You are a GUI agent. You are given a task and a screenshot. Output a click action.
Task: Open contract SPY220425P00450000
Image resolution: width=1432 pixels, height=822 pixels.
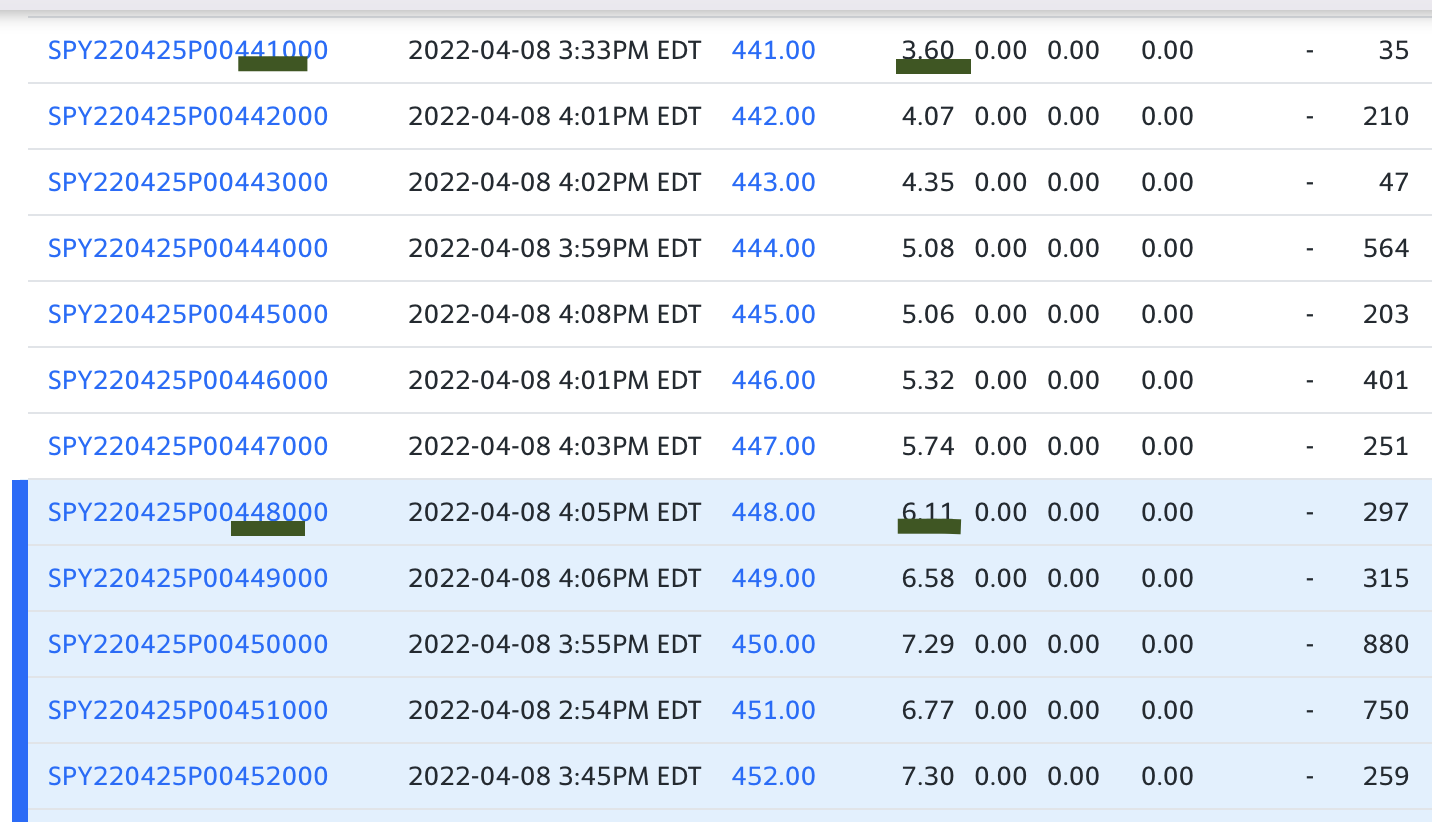(x=188, y=644)
